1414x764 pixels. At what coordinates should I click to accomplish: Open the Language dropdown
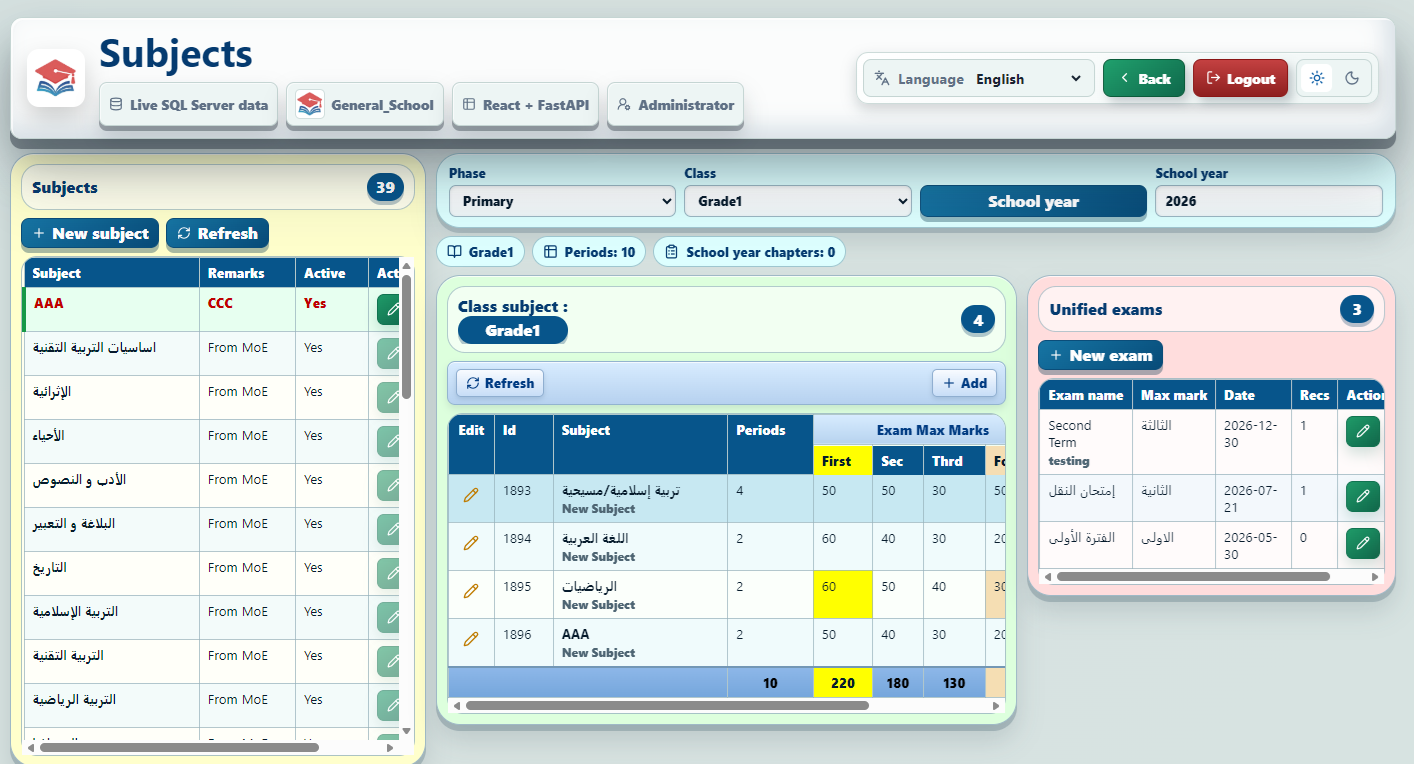point(1029,79)
